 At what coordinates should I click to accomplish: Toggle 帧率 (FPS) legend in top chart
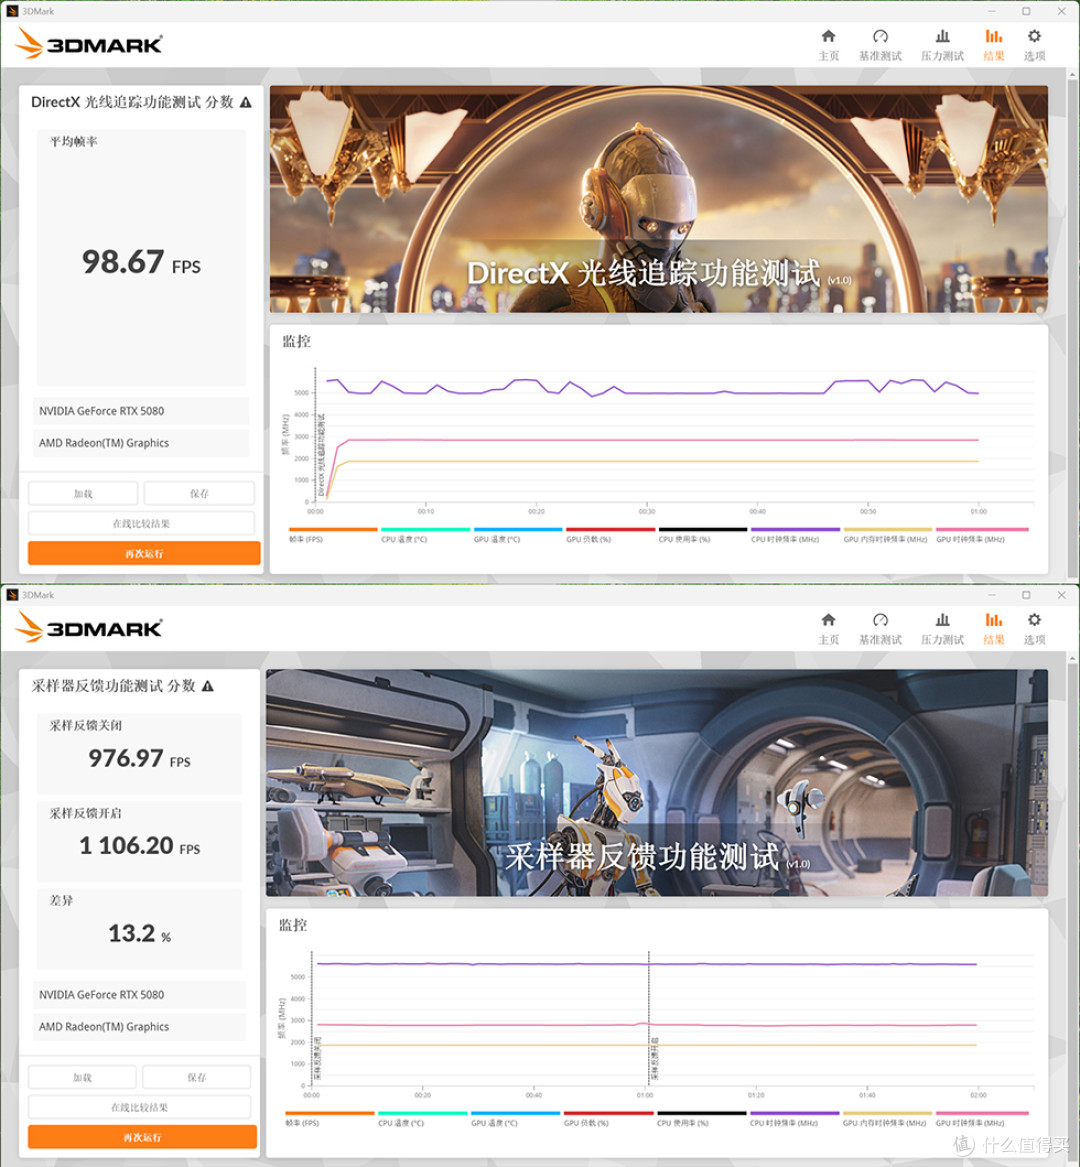[x=332, y=535]
